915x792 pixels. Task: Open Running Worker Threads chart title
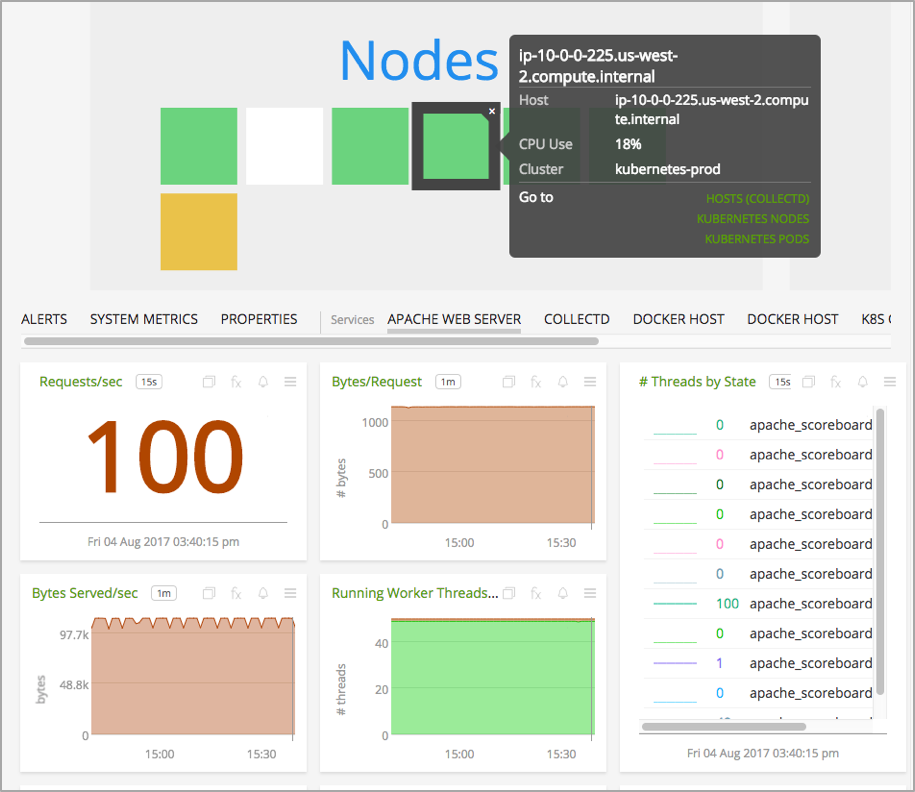415,593
